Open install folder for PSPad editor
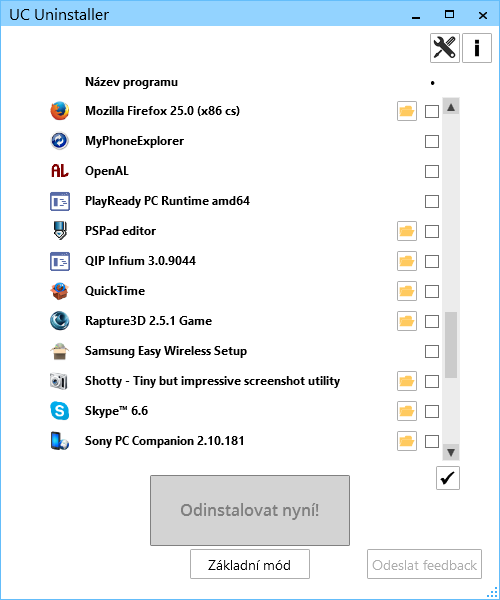Image resolution: width=500 pixels, height=600 pixels. point(407,231)
